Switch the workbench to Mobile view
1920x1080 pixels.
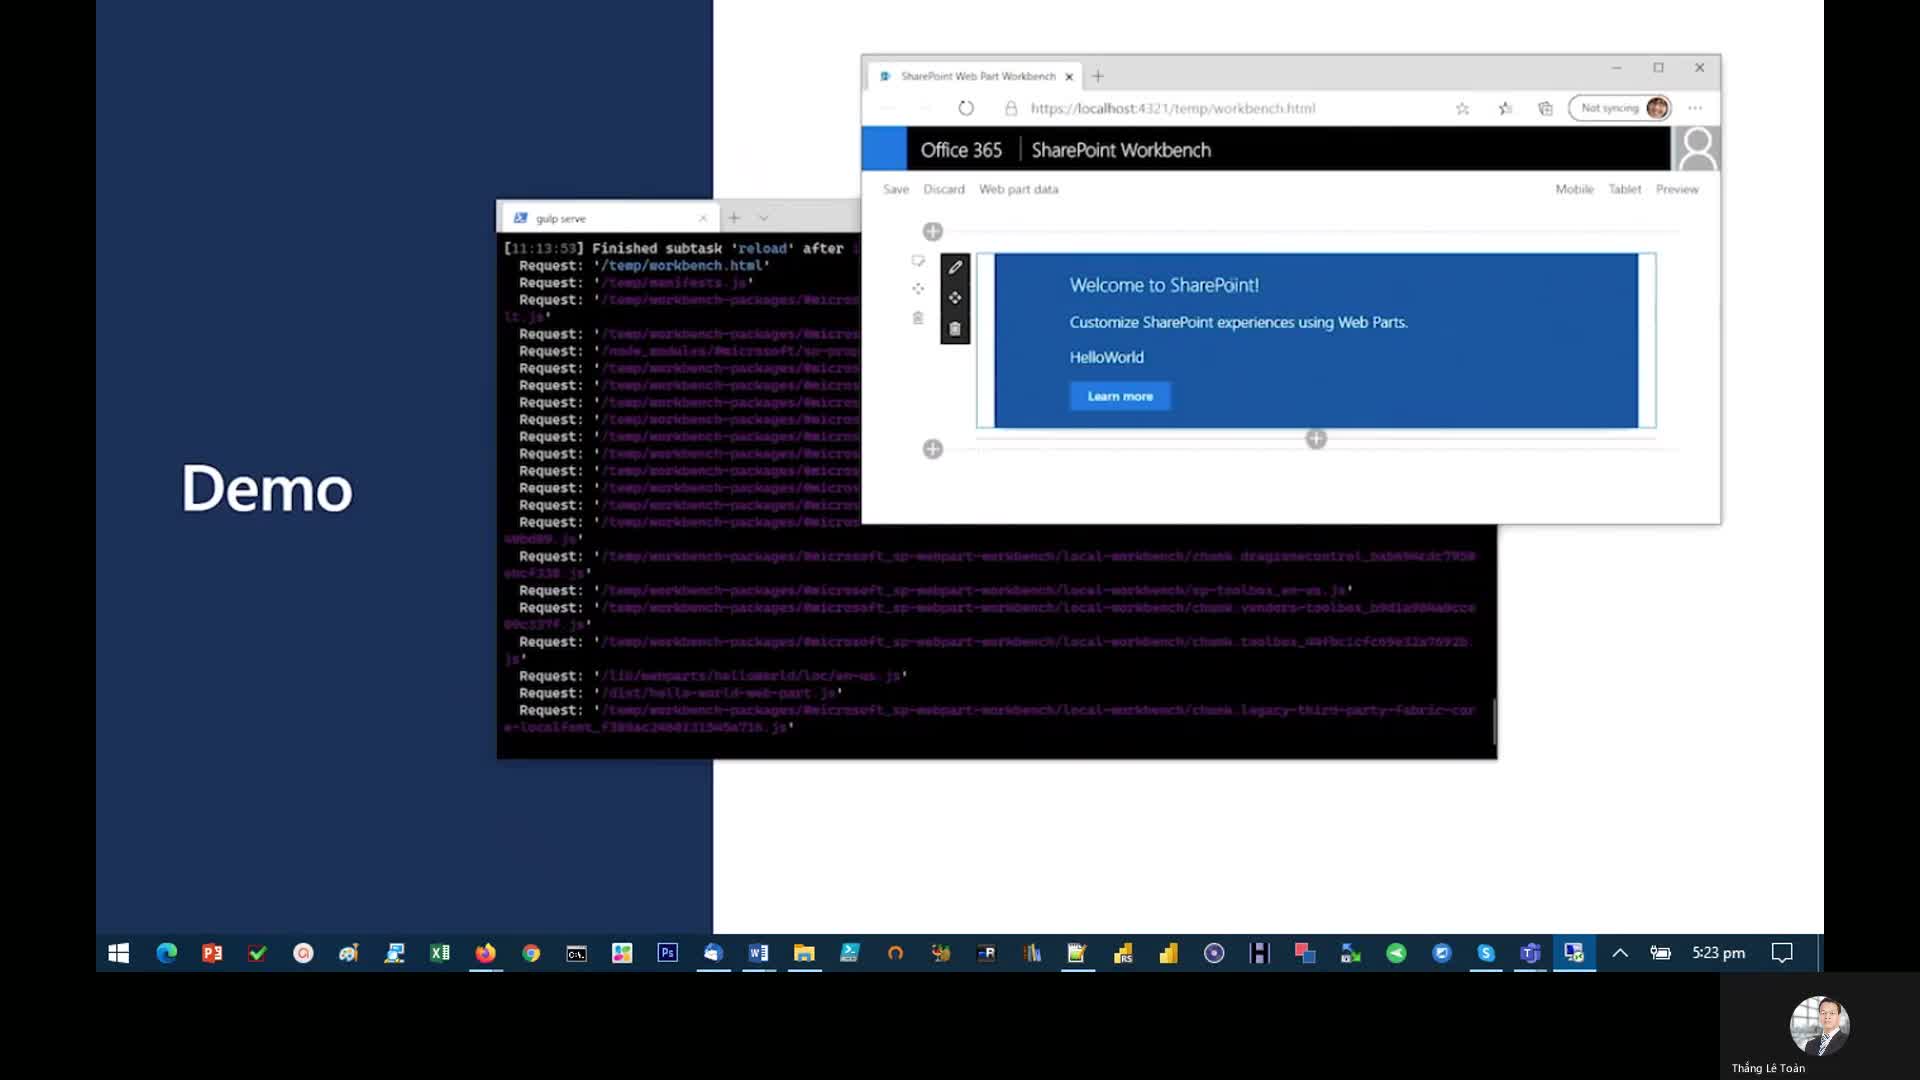pos(1574,189)
